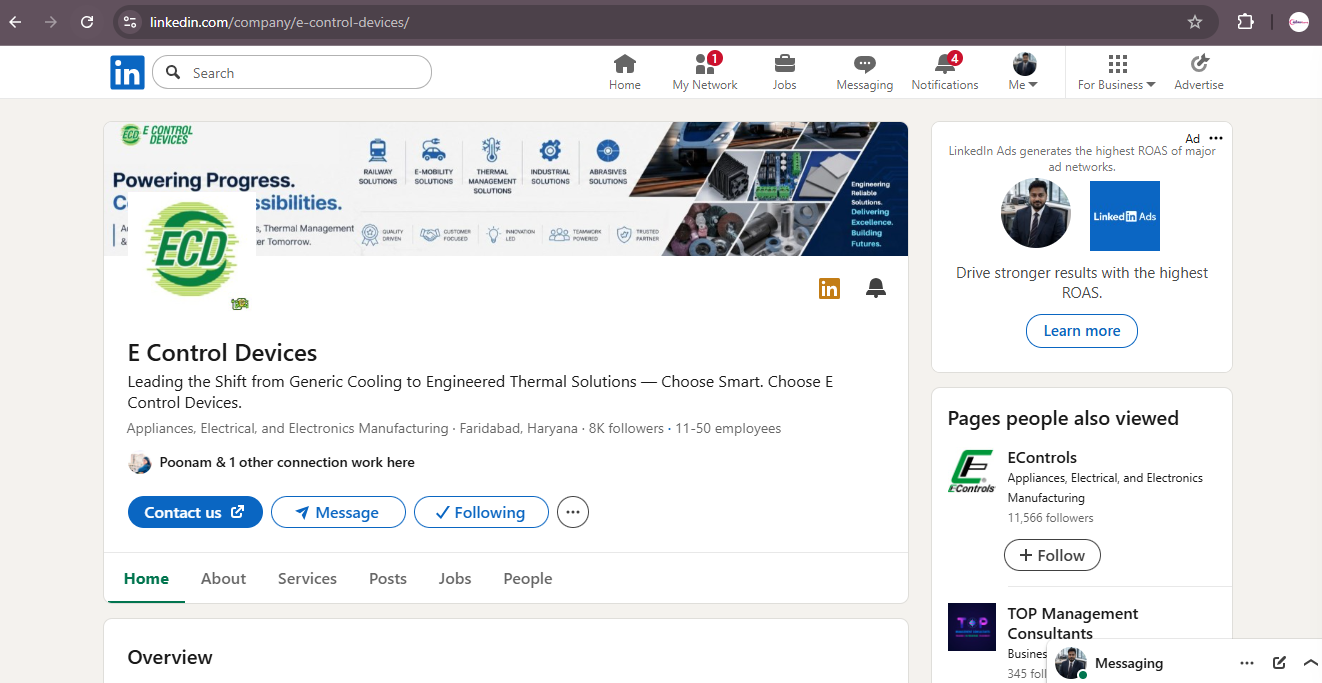Open the browser extensions puzzle icon

(1245, 22)
